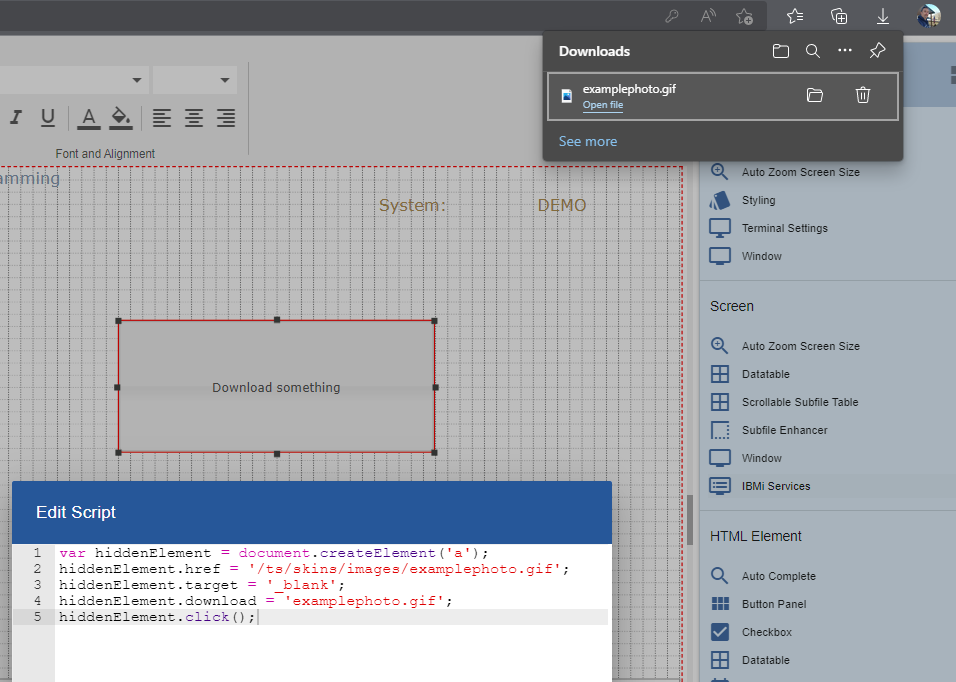The height and width of the screenshot is (682, 956).
Task: Choose the Subfile Enhancer component
Action: point(784,430)
